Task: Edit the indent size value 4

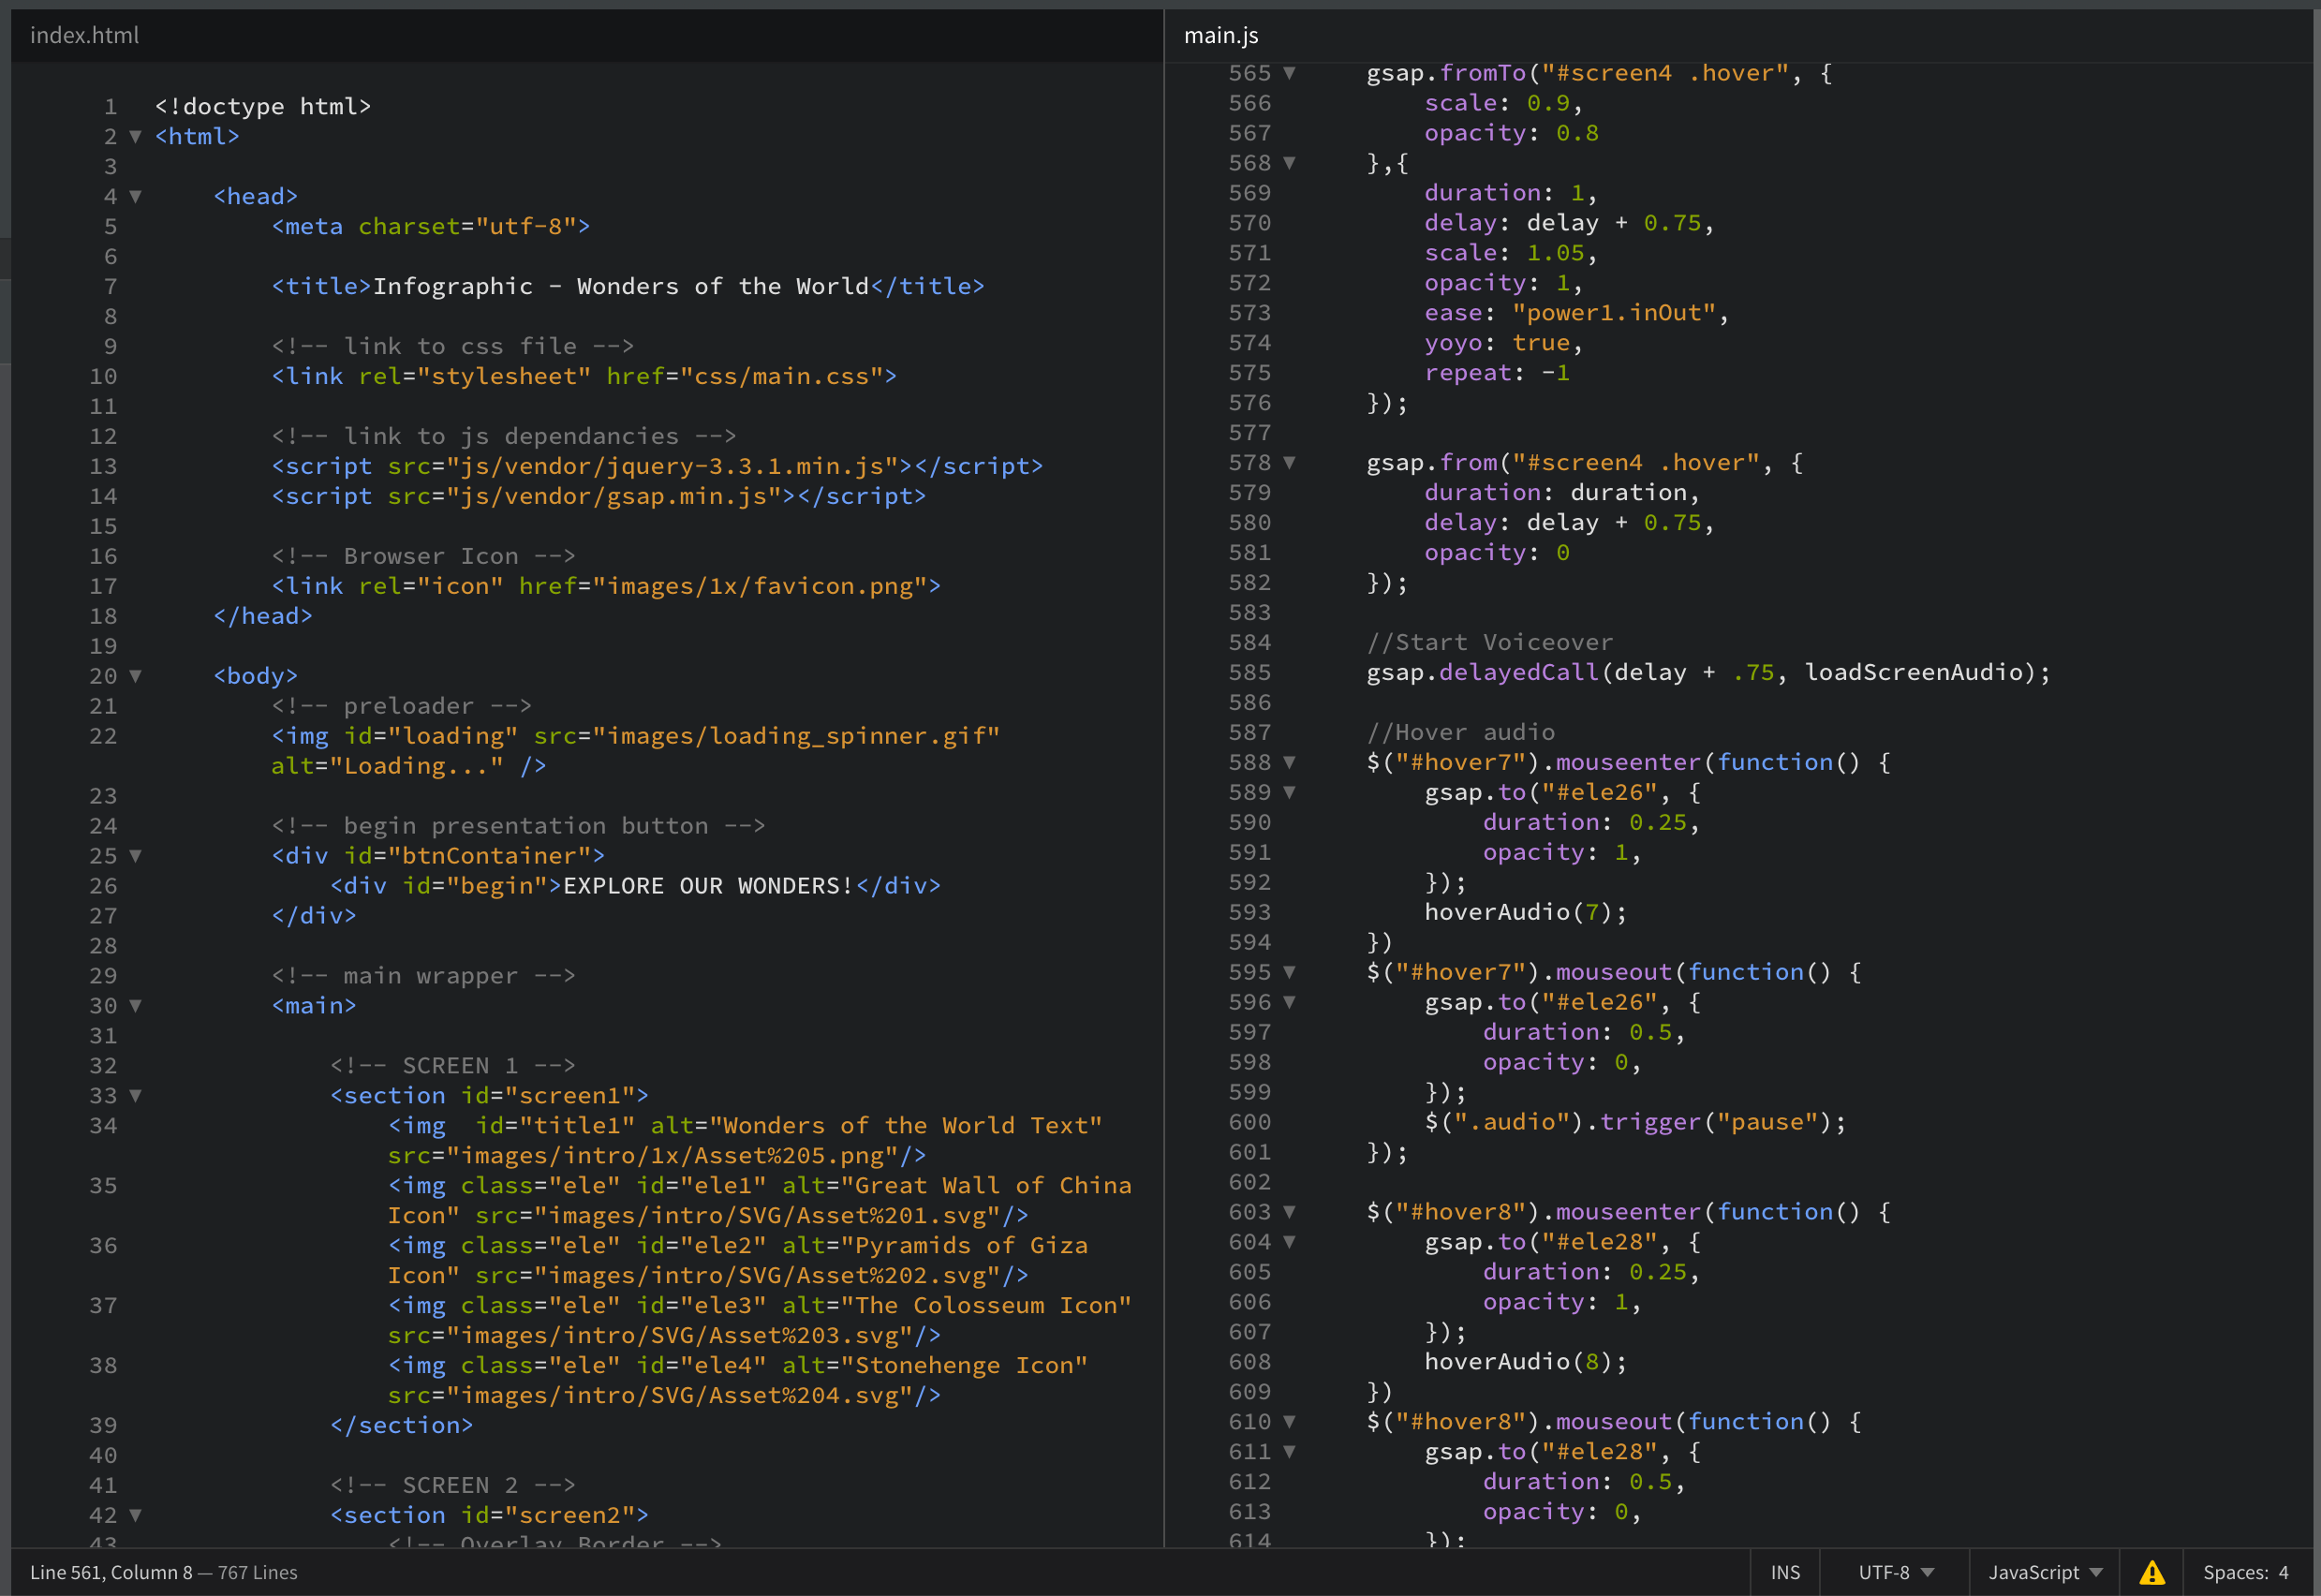Action: tap(2283, 1572)
